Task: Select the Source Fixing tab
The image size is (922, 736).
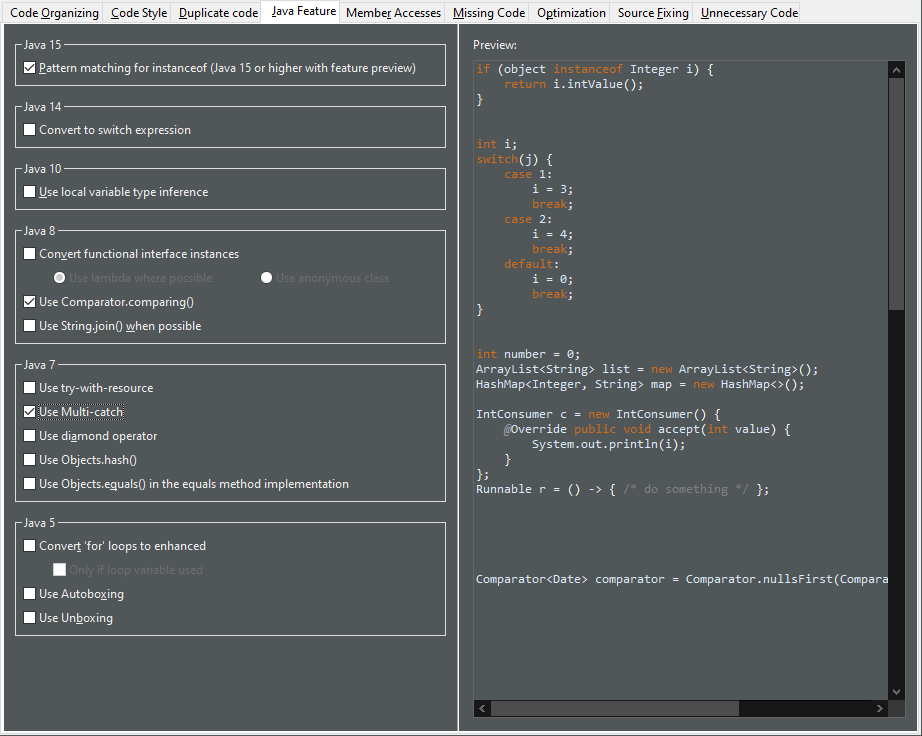Action: [653, 13]
